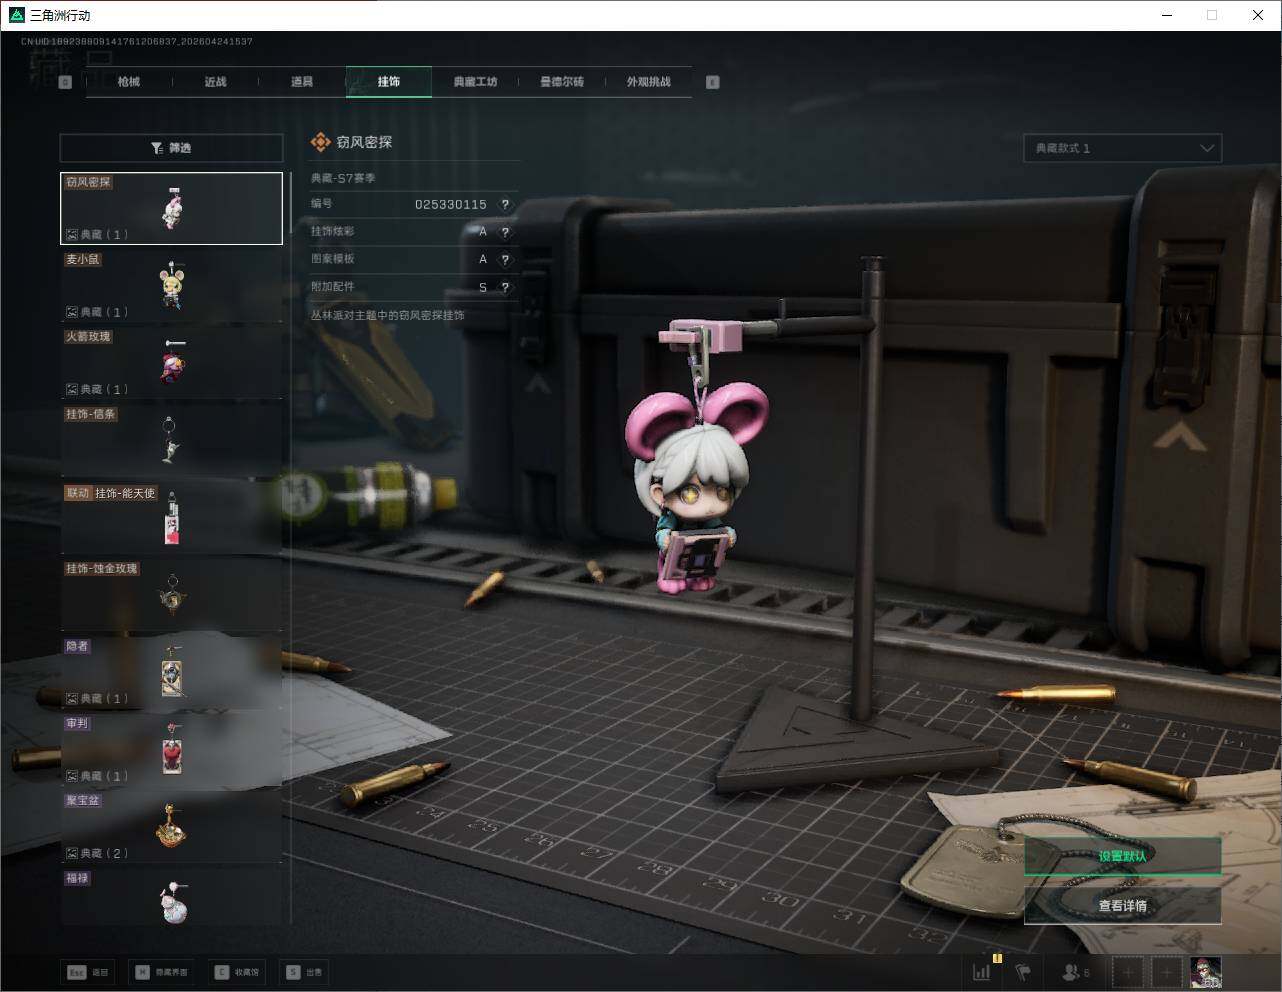Select the 隐者 tarot charm

click(x=171, y=672)
